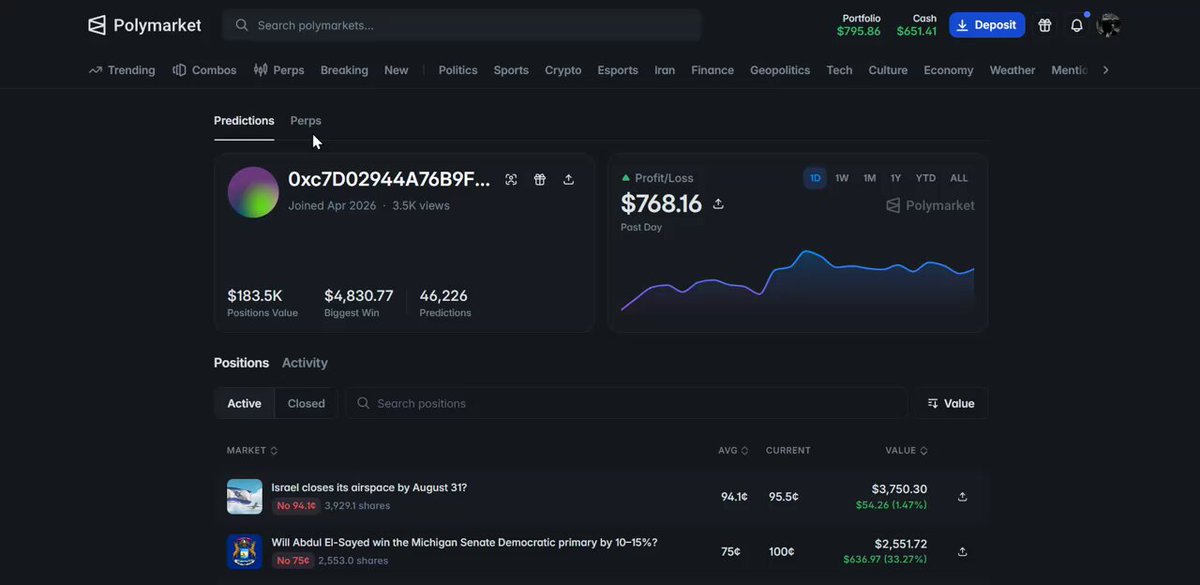This screenshot has width=1200, height=585.
Task: Open the Geopolitics category
Action: coord(780,70)
